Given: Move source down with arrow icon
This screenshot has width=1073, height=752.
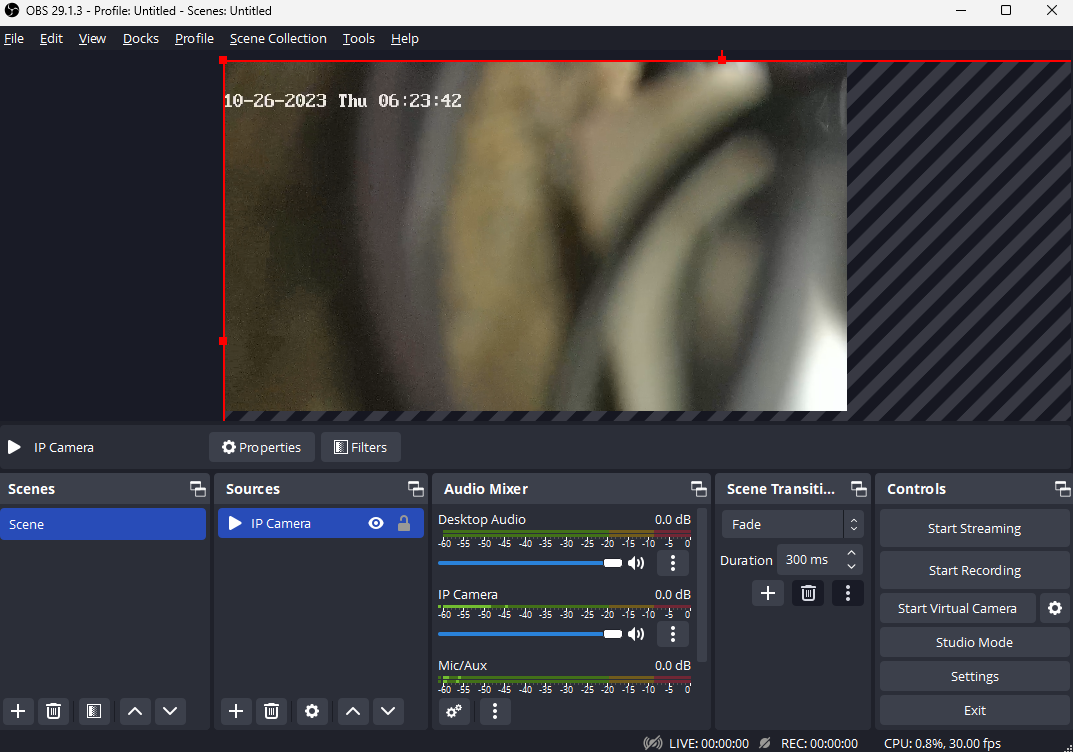Looking at the screenshot, I should (388, 711).
